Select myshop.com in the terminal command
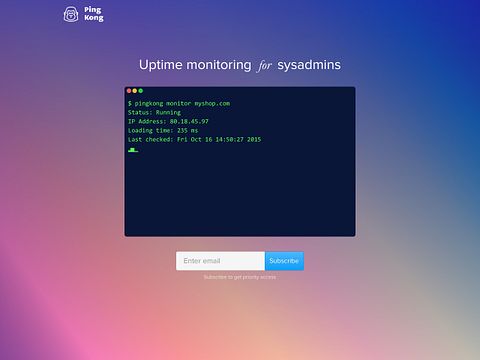Image resolution: width=480 pixels, height=360 pixels. pyautogui.click(x=212, y=104)
